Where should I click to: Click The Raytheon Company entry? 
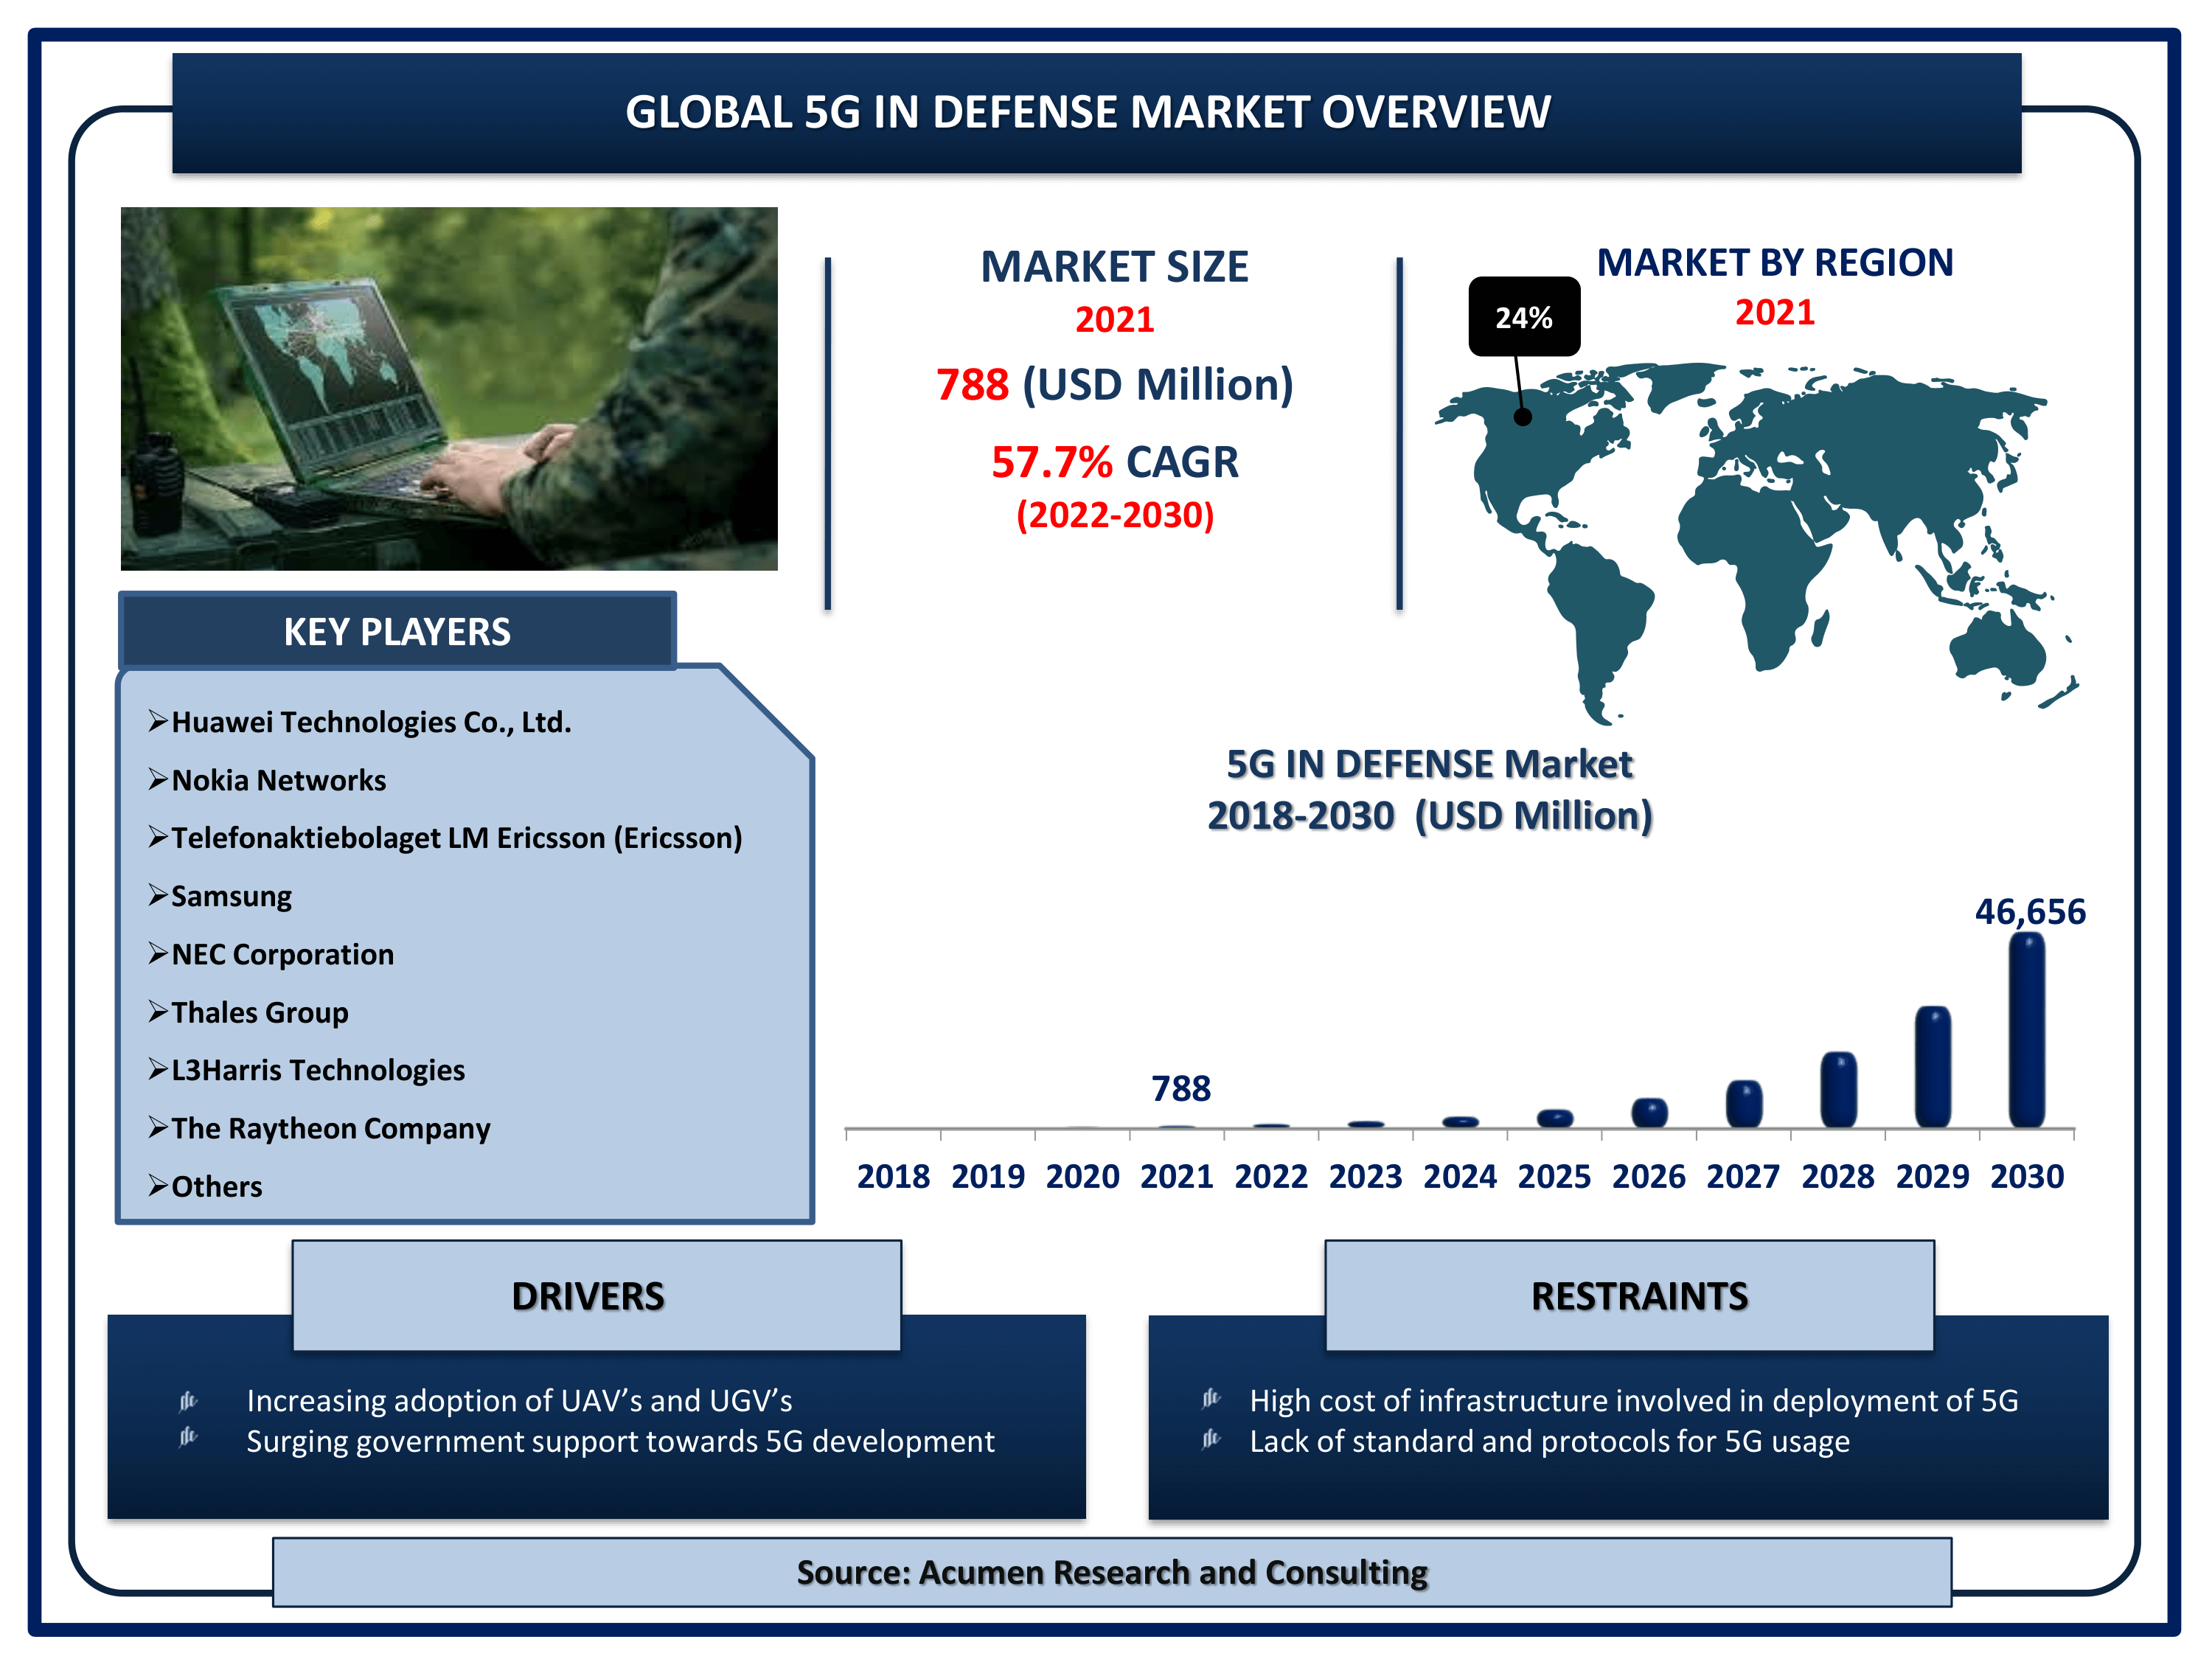[330, 1128]
